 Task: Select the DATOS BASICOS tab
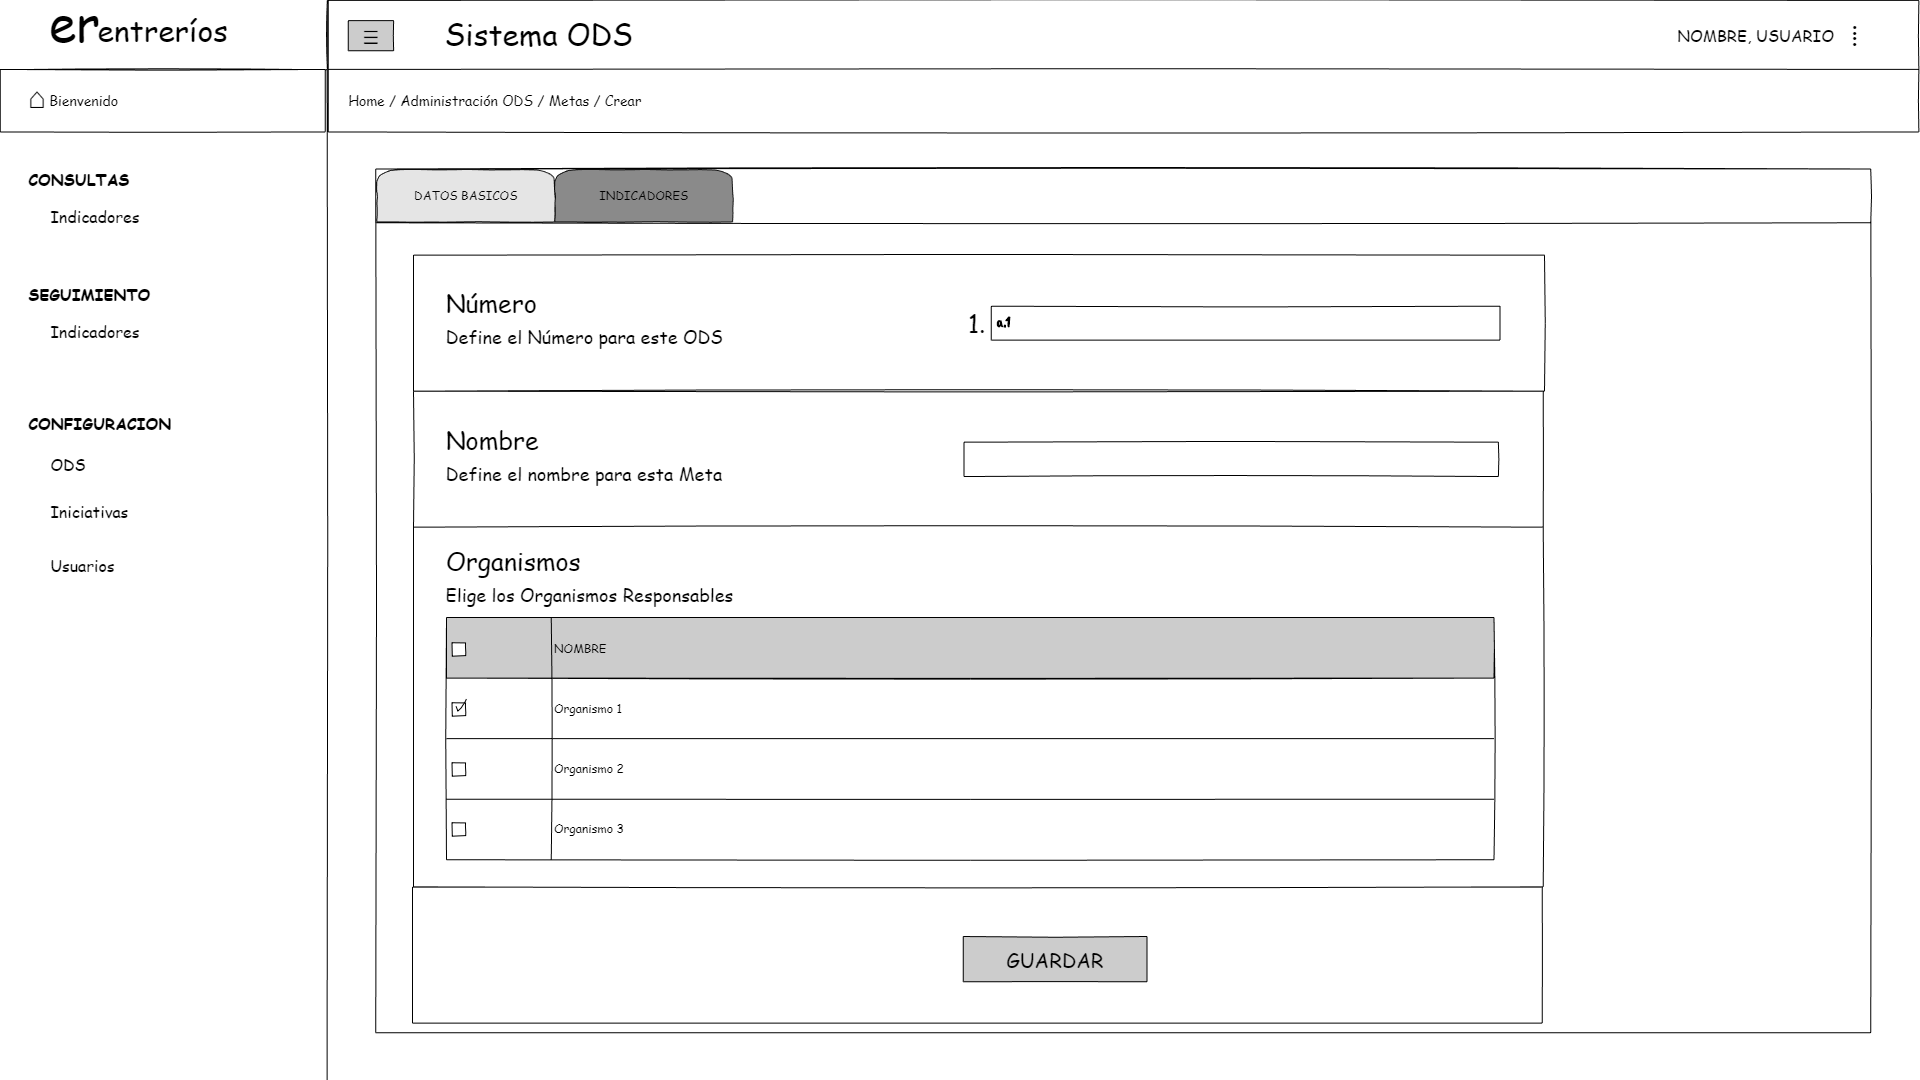tap(465, 196)
